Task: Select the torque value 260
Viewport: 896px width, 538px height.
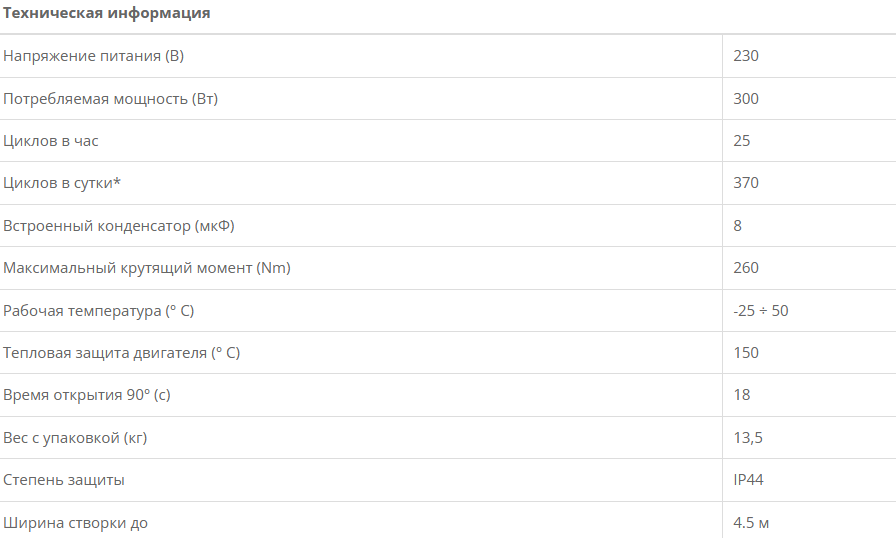Action: [x=746, y=268]
